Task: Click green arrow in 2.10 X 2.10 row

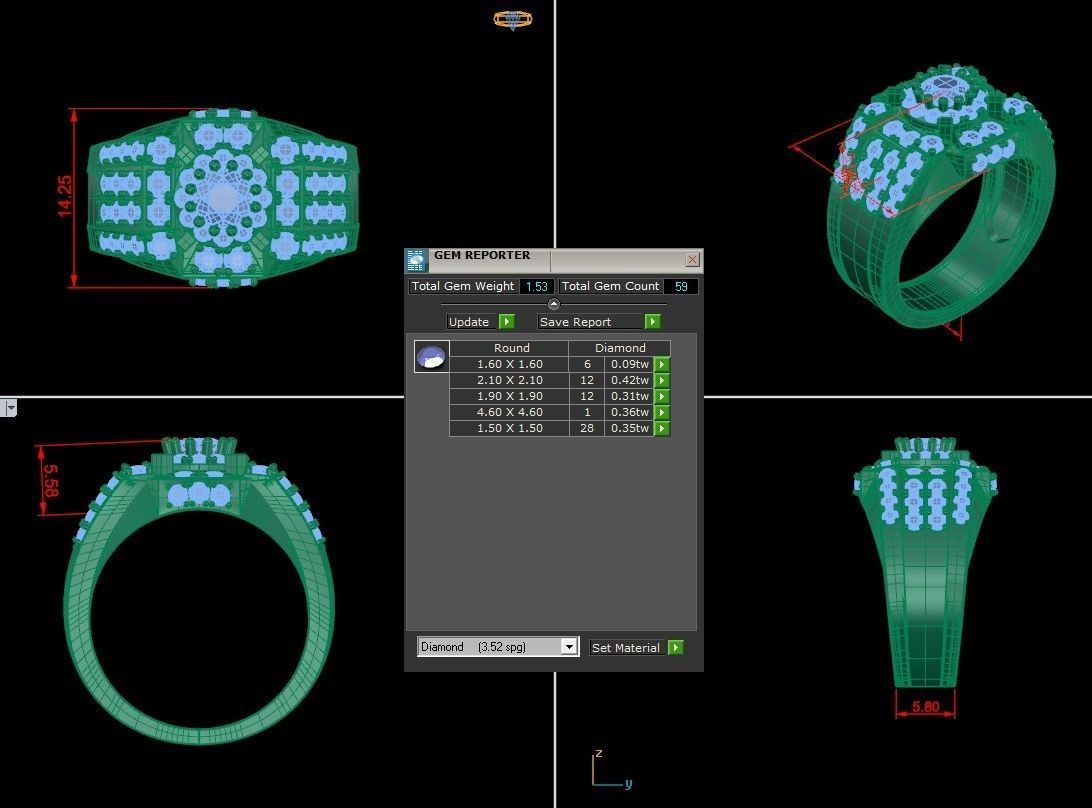Action: pos(662,380)
